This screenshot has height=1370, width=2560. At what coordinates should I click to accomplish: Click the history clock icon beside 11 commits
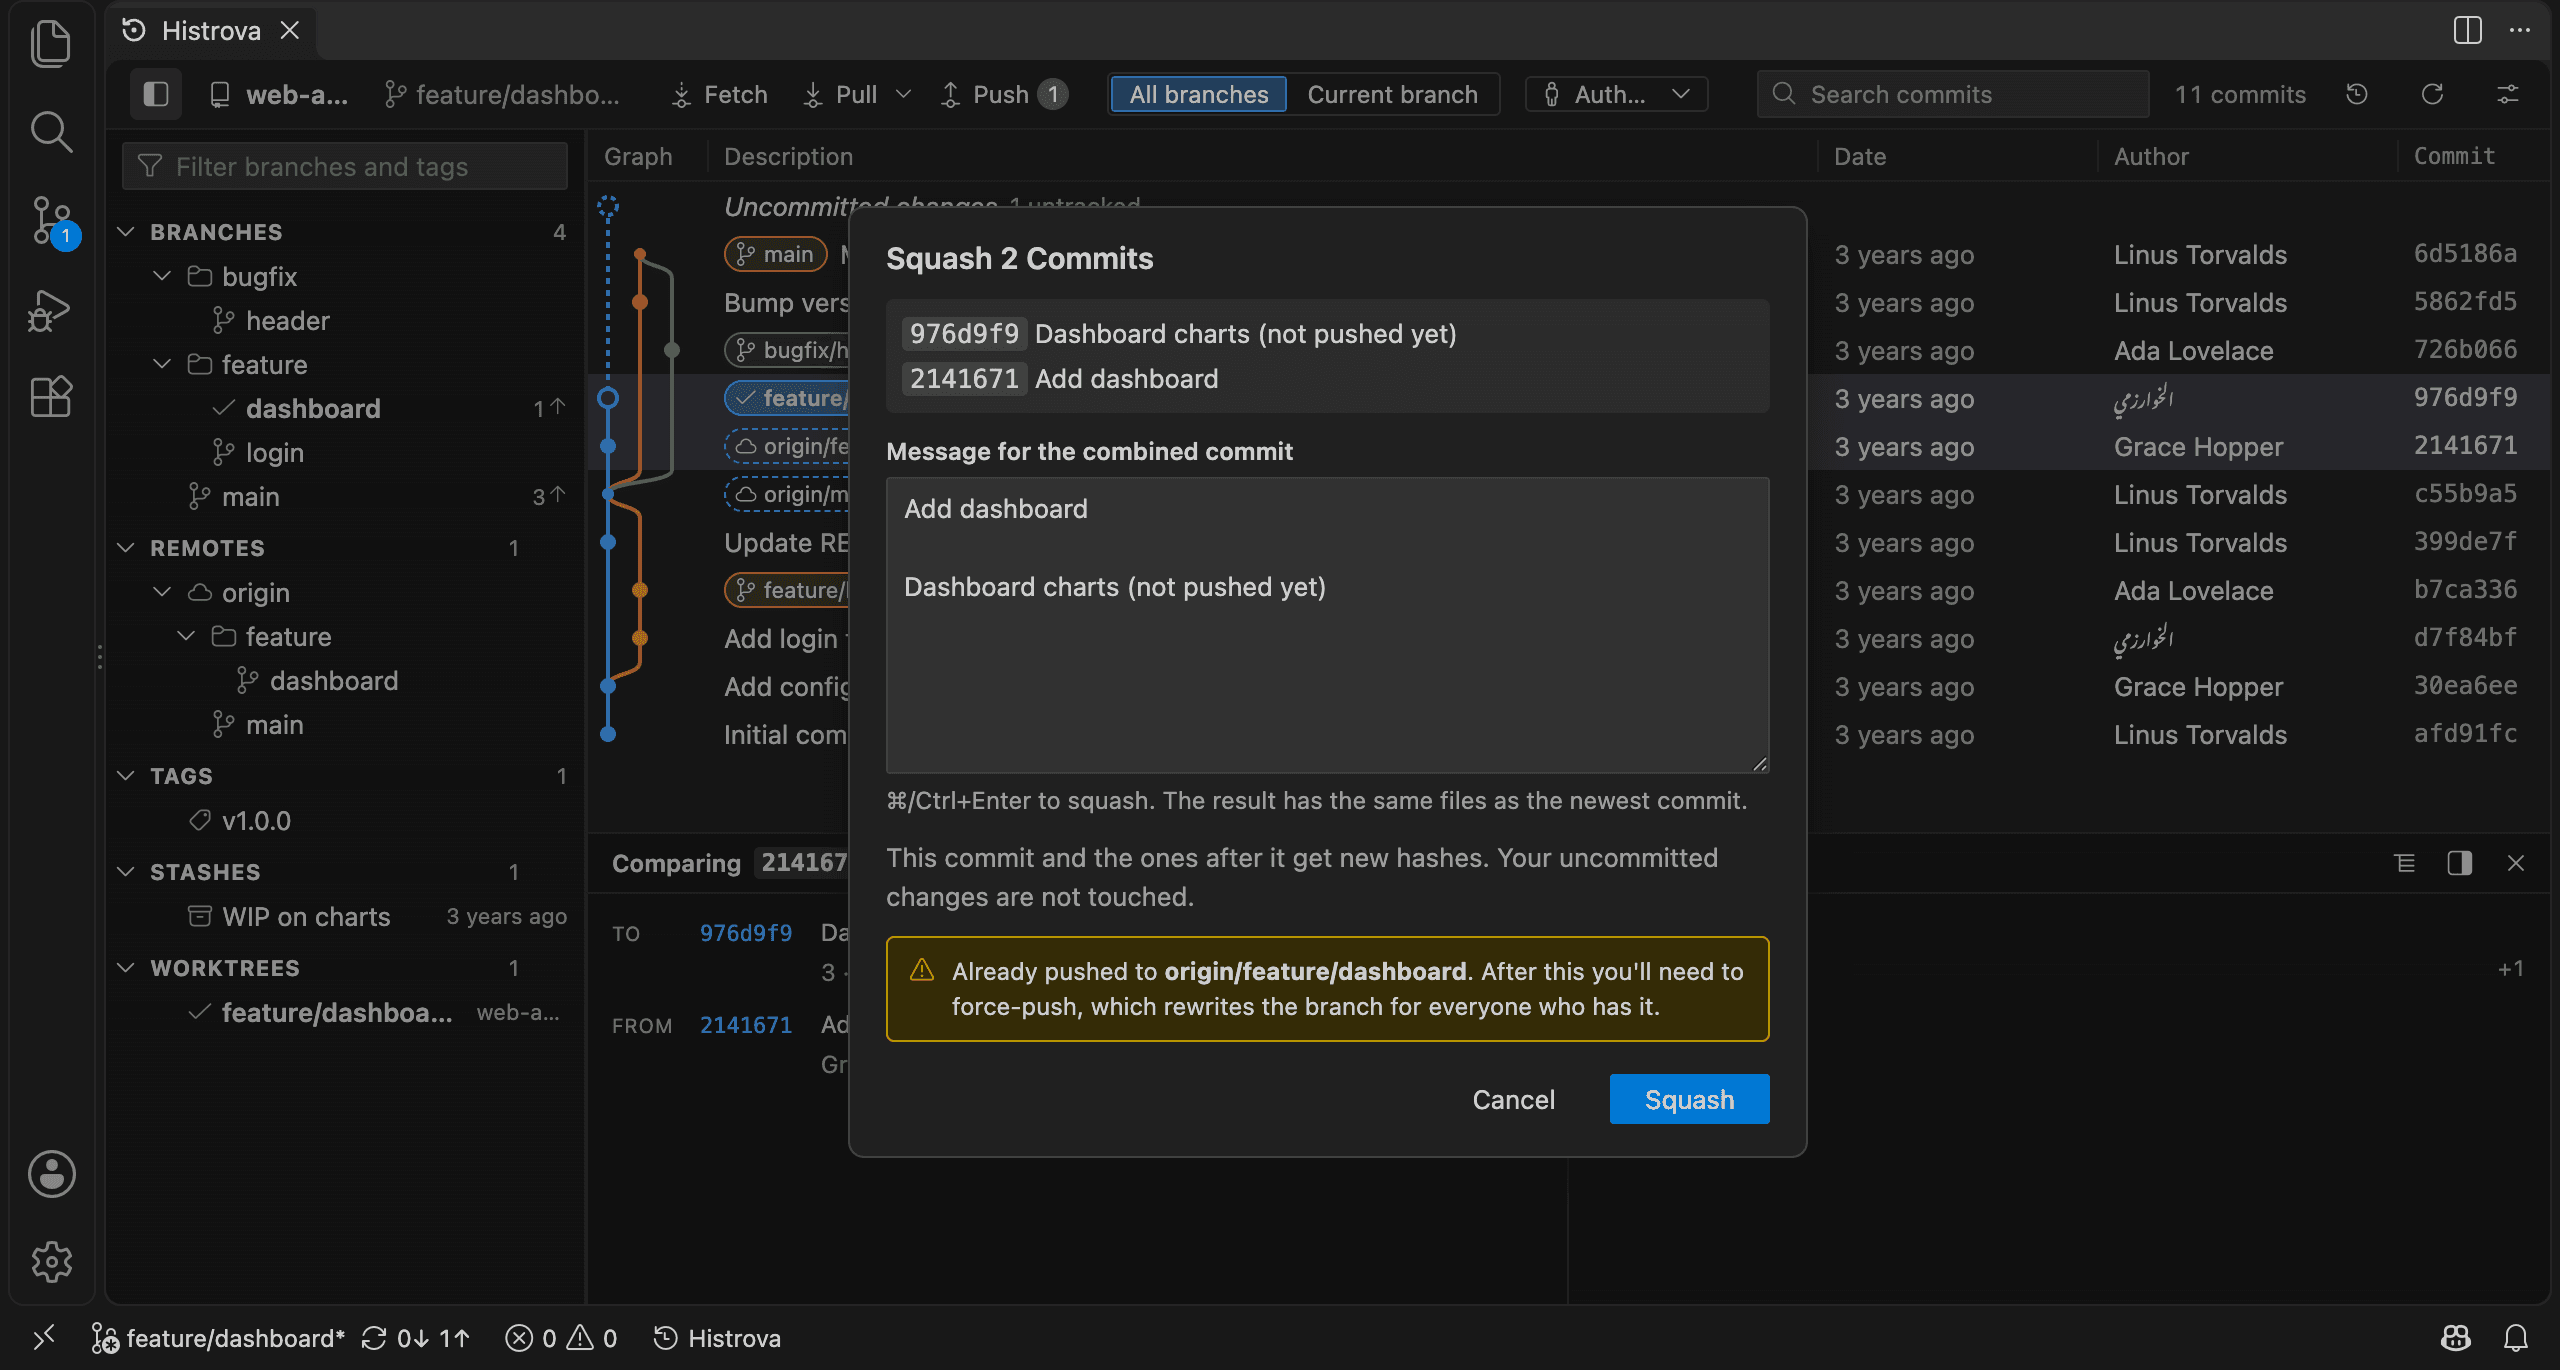point(2357,95)
